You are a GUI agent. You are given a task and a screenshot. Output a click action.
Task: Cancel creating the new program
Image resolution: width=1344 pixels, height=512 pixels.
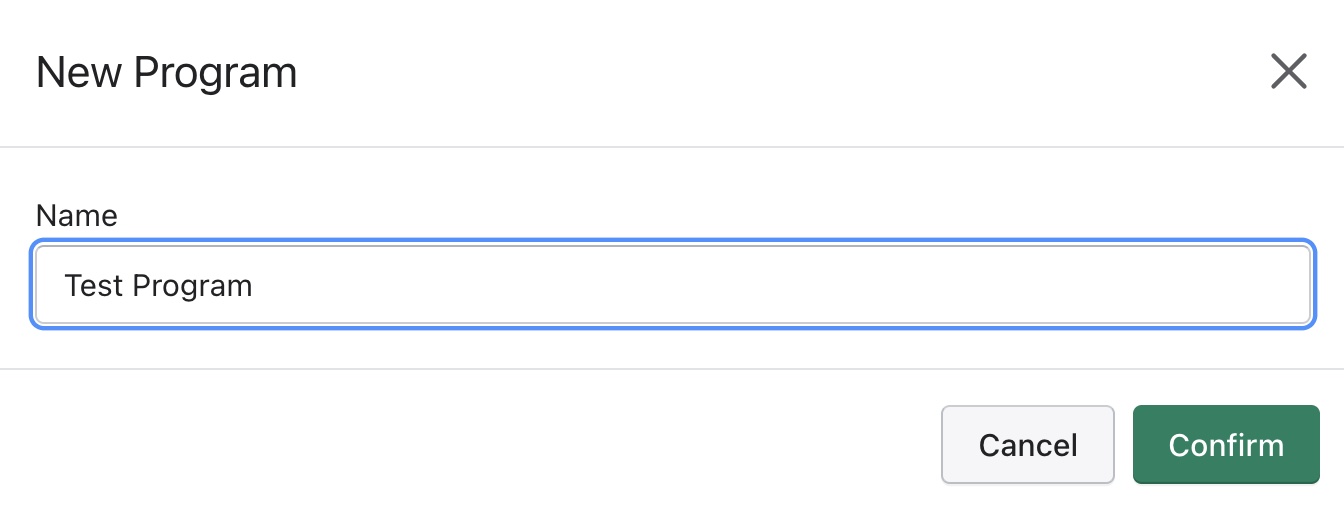pyautogui.click(x=1027, y=444)
